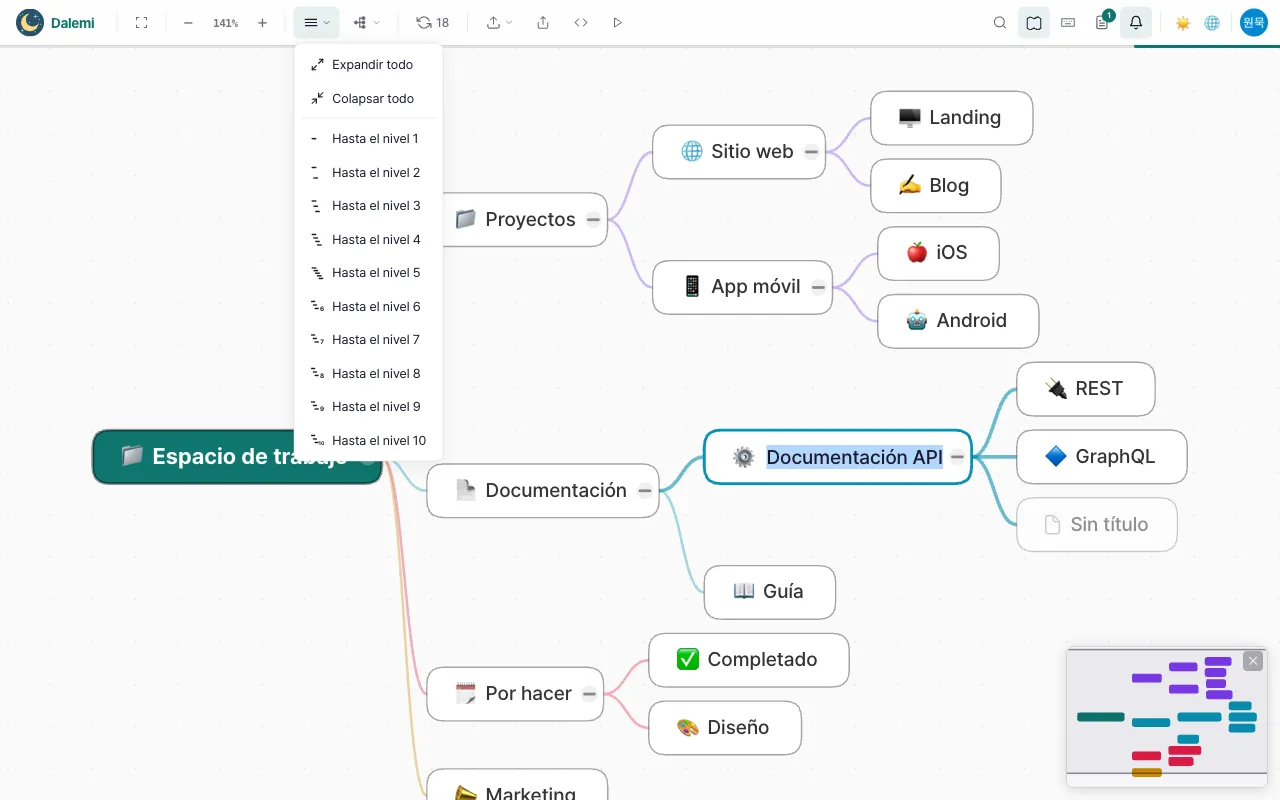Choose Hasta el nivel 3

pos(368,205)
